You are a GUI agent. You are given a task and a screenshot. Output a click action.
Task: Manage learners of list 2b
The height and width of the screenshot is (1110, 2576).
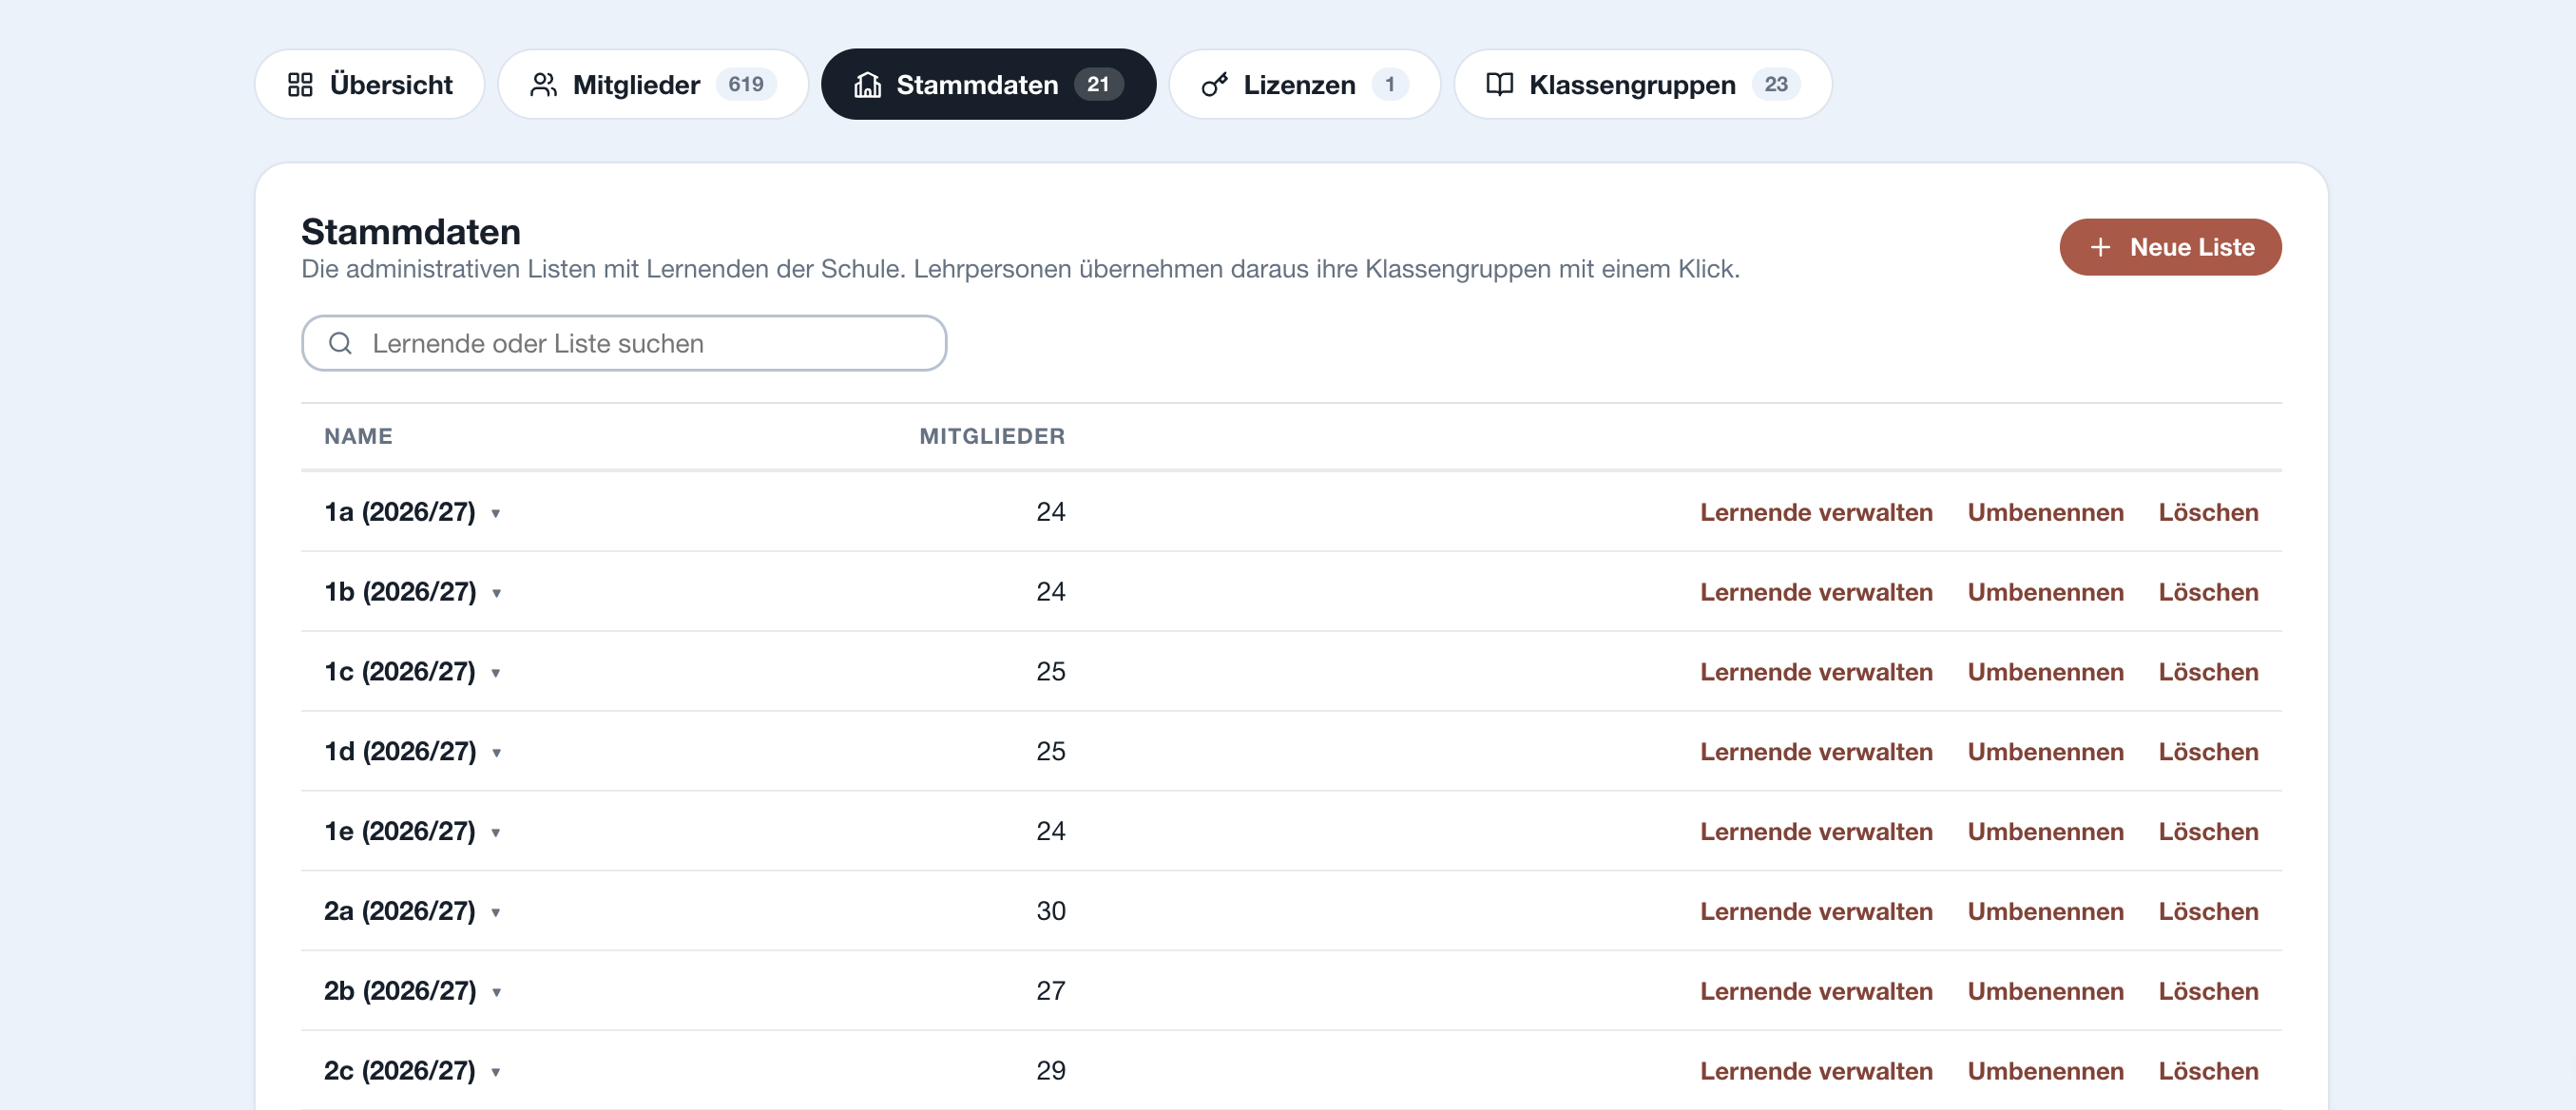pyautogui.click(x=1816, y=992)
